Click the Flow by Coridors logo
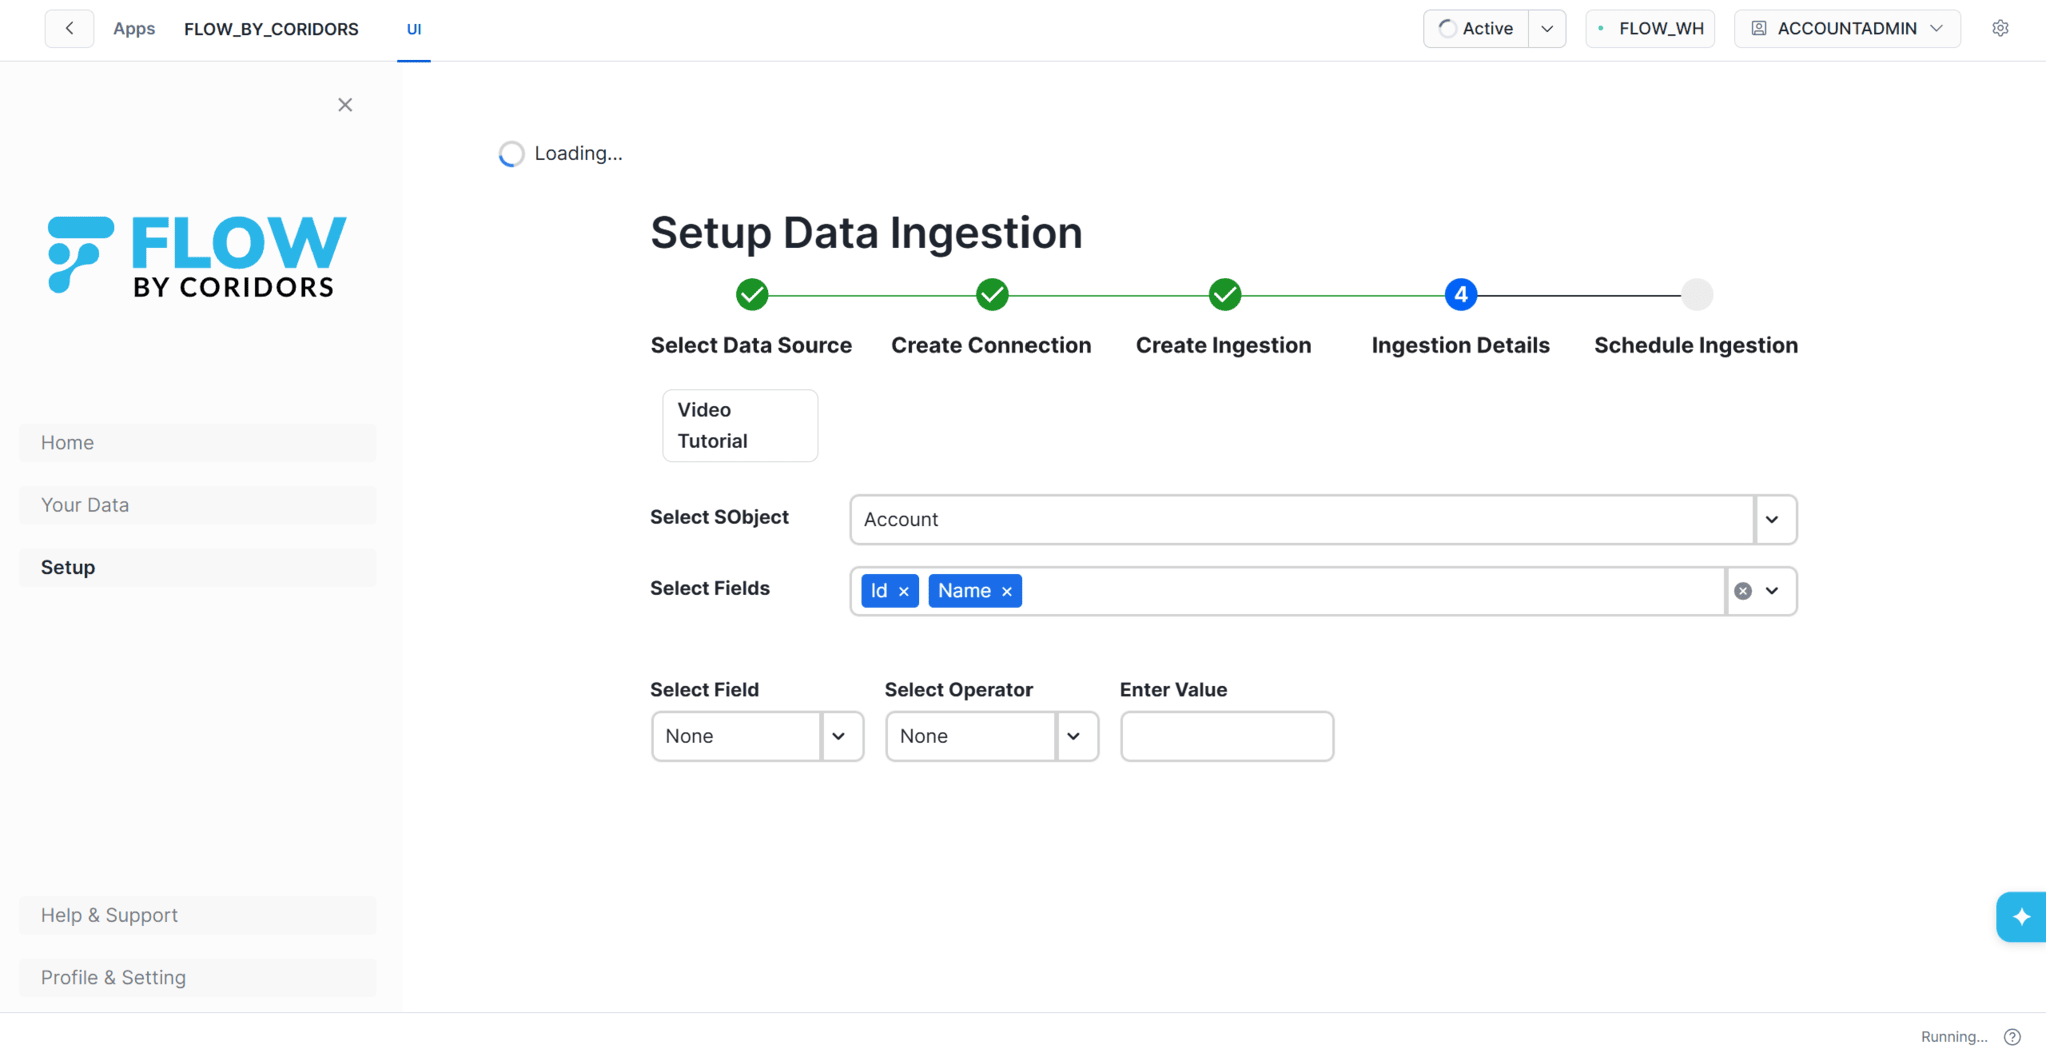The width and height of the screenshot is (2046, 1057). 197,255
